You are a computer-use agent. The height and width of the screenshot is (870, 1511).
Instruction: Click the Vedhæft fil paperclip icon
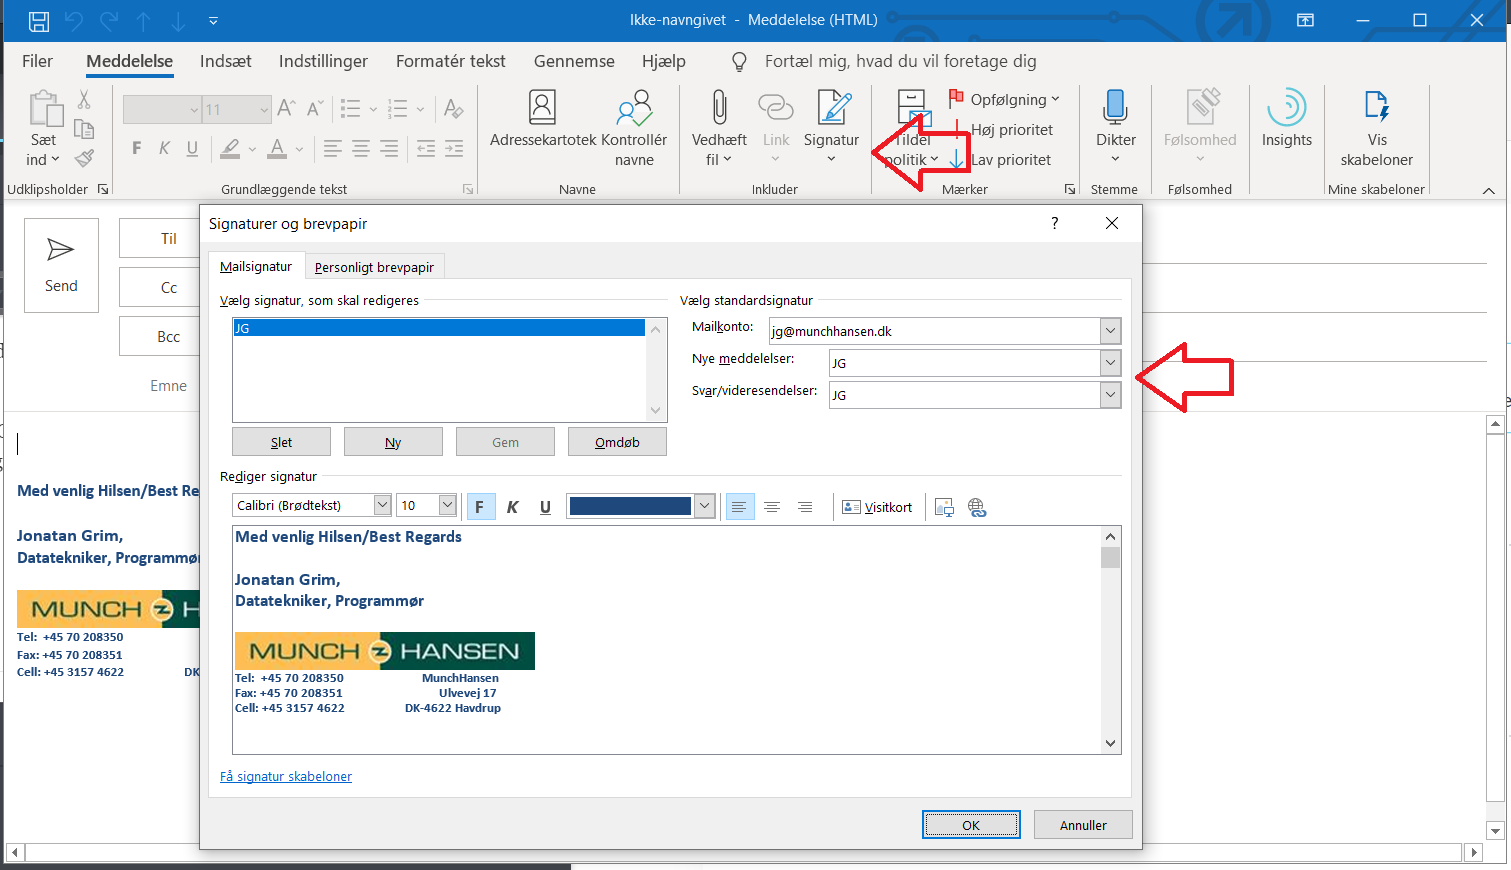click(x=719, y=108)
